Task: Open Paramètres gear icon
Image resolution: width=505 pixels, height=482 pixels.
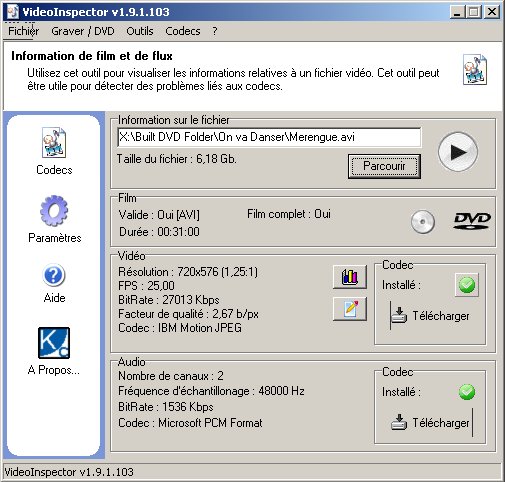Action: 54,211
